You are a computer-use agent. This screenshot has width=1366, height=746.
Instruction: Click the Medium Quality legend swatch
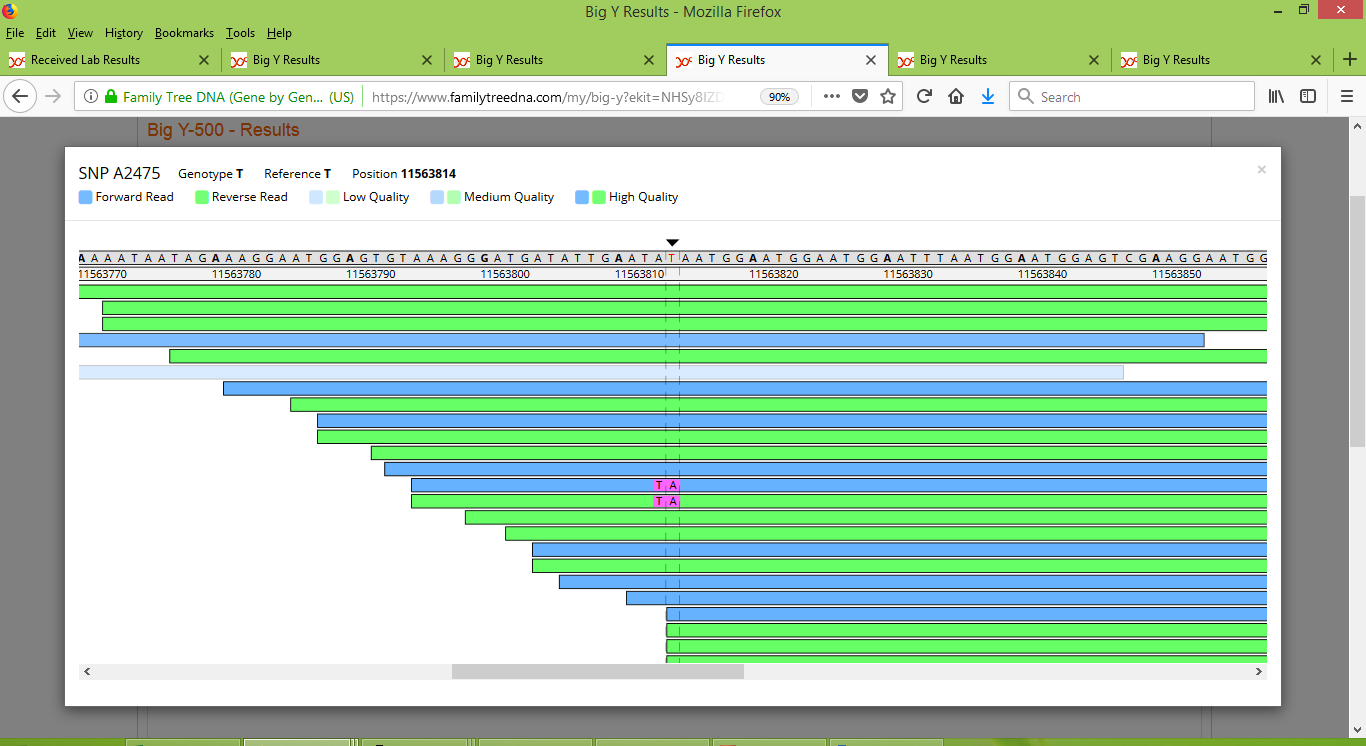pyautogui.click(x=445, y=197)
